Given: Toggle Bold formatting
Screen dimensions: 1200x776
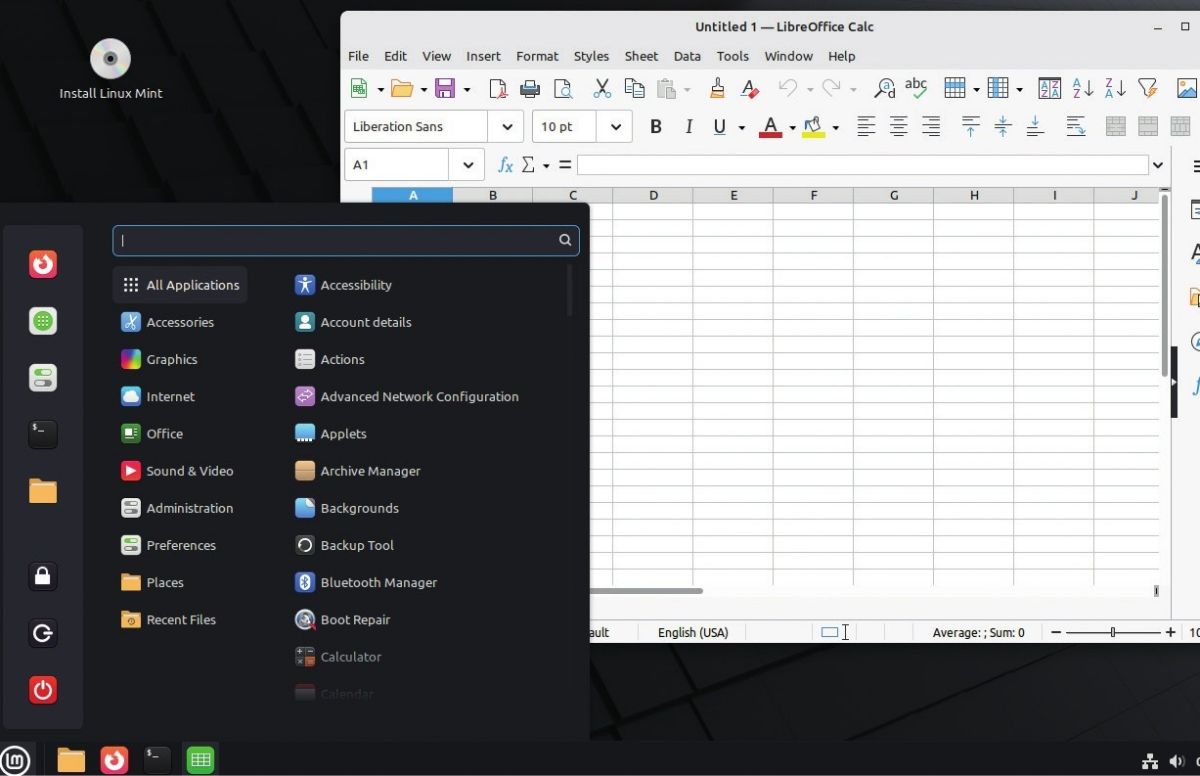Looking at the screenshot, I should click(656, 127).
